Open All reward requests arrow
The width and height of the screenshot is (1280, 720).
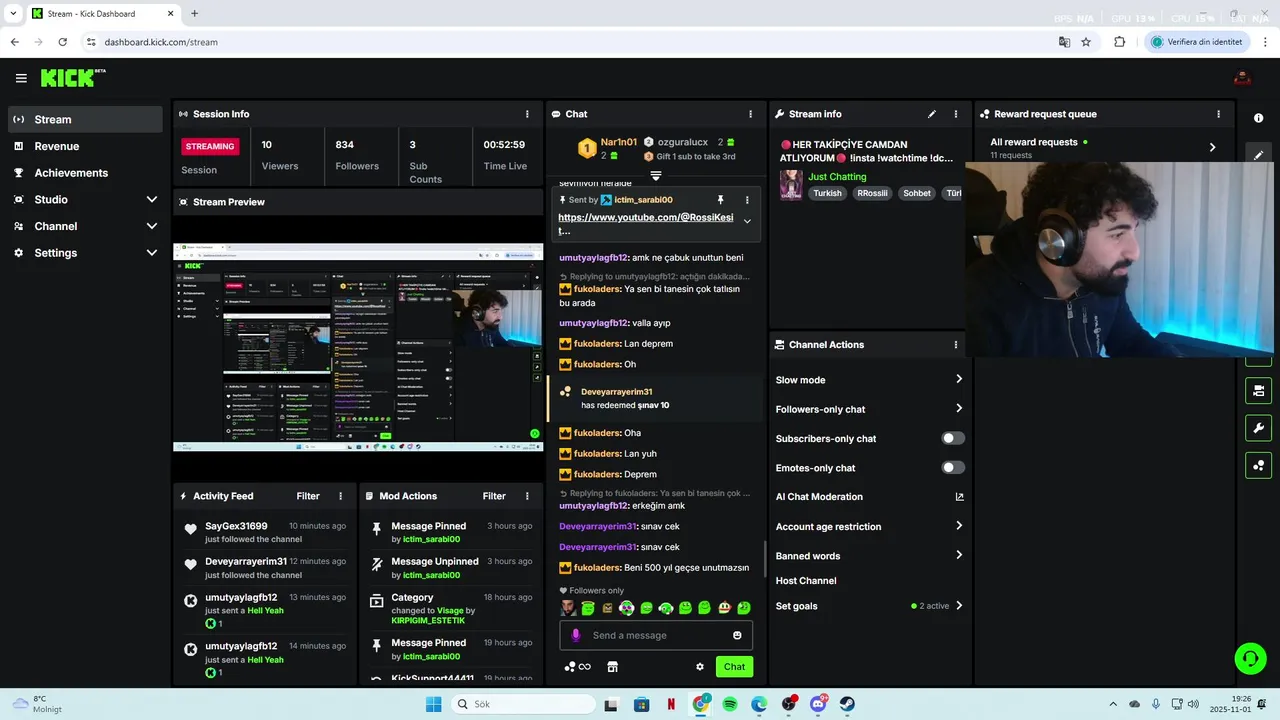tap(1212, 147)
